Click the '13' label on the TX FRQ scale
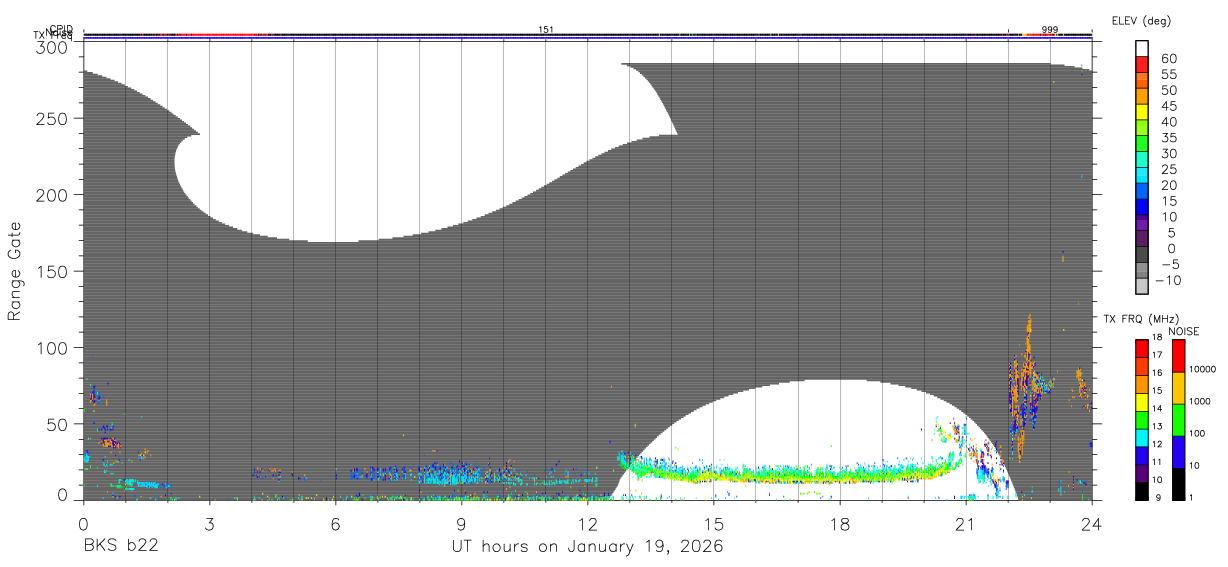This screenshot has height=567, width=1228. coord(1159,426)
